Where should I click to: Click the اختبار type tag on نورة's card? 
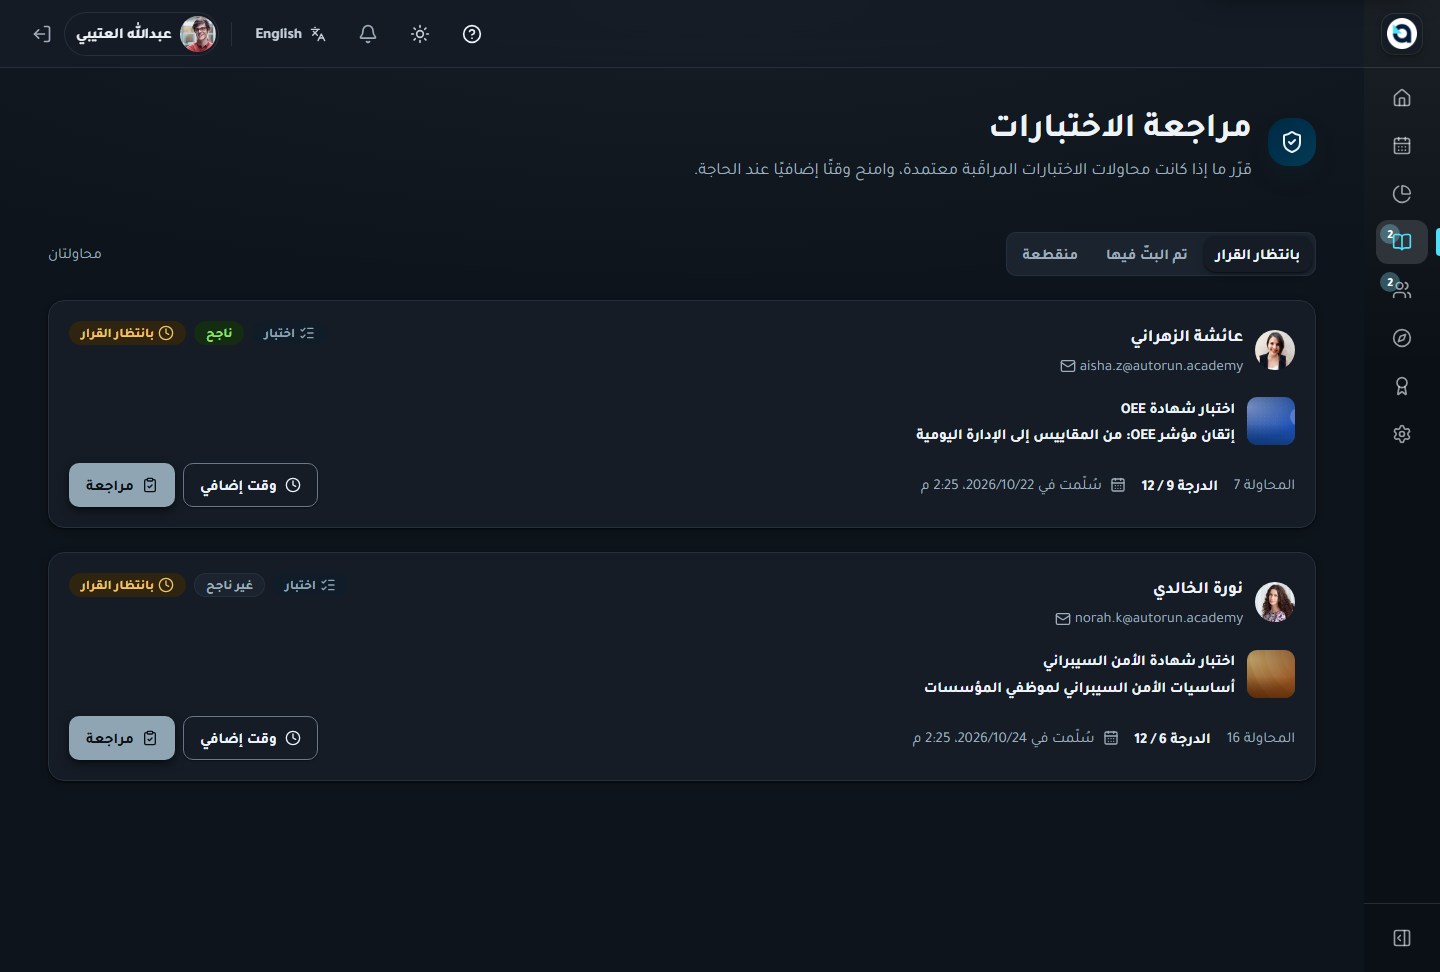pyautogui.click(x=310, y=585)
